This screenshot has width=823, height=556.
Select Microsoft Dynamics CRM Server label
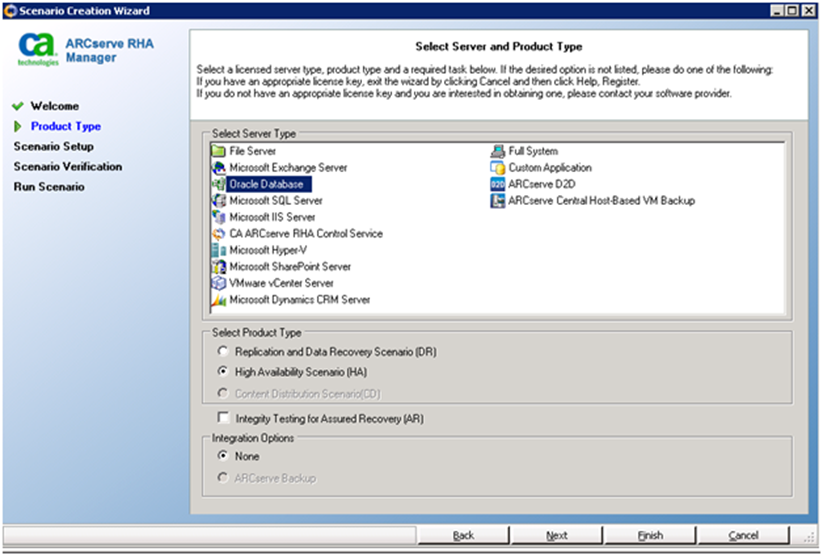click(300, 300)
